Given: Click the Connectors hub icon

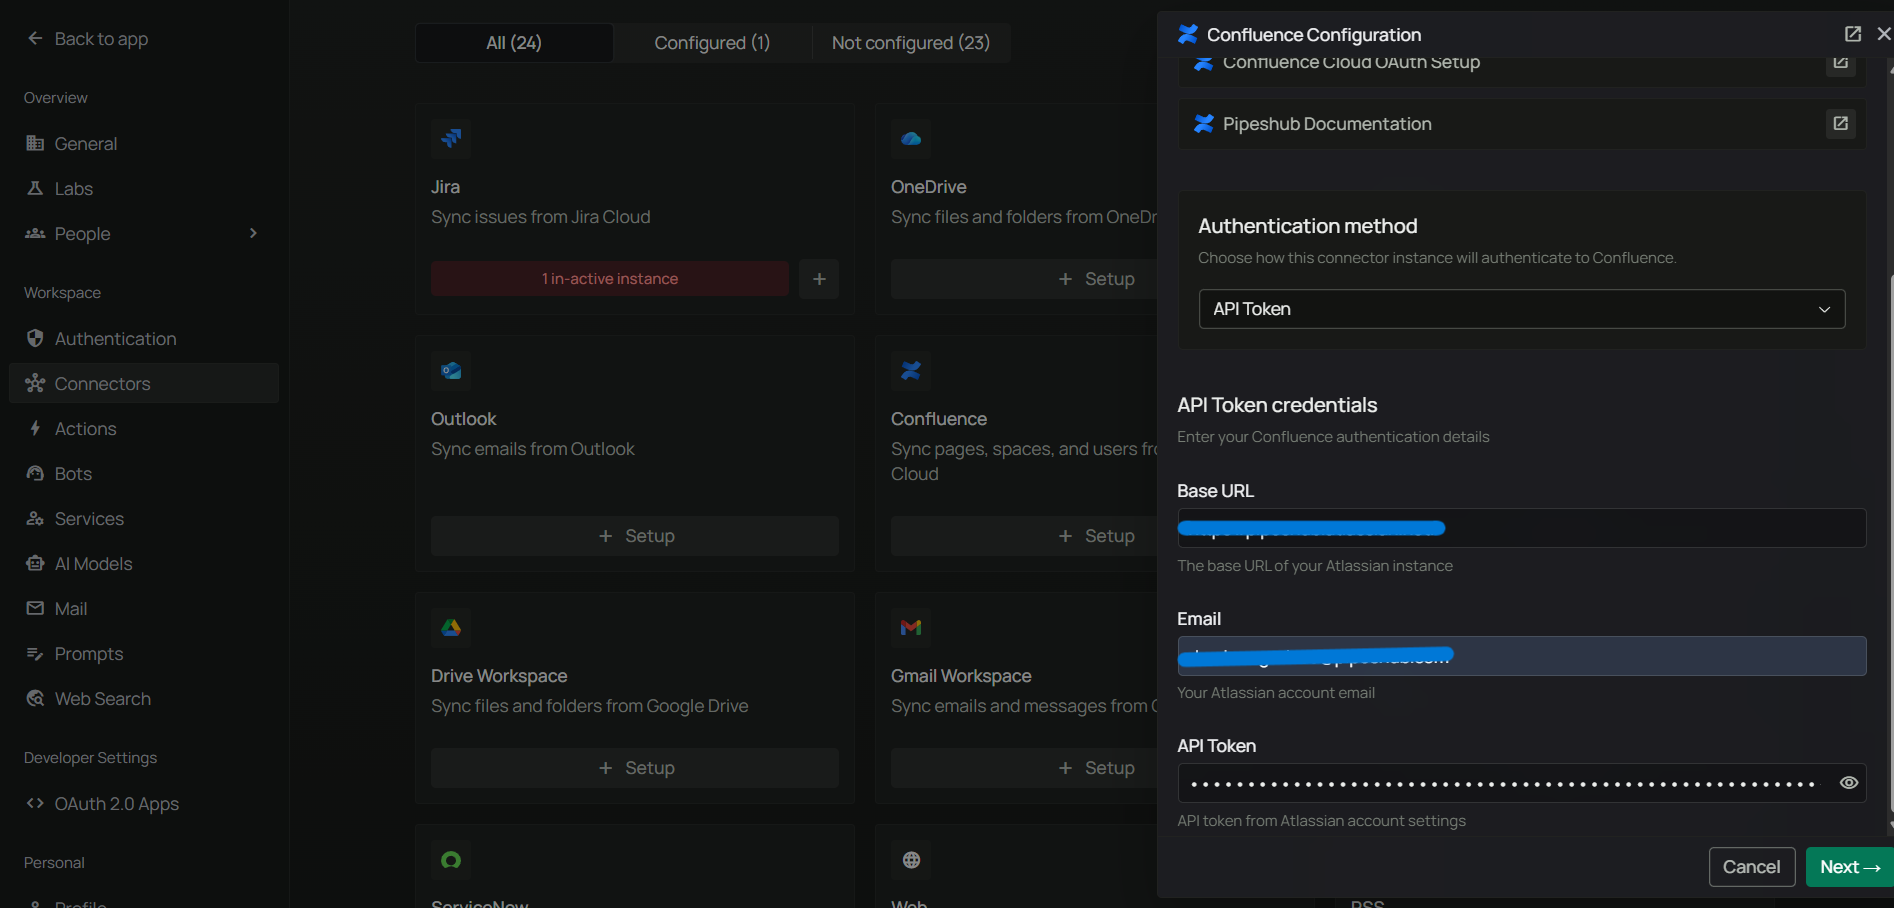Looking at the screenshot, I should [35, 383].
